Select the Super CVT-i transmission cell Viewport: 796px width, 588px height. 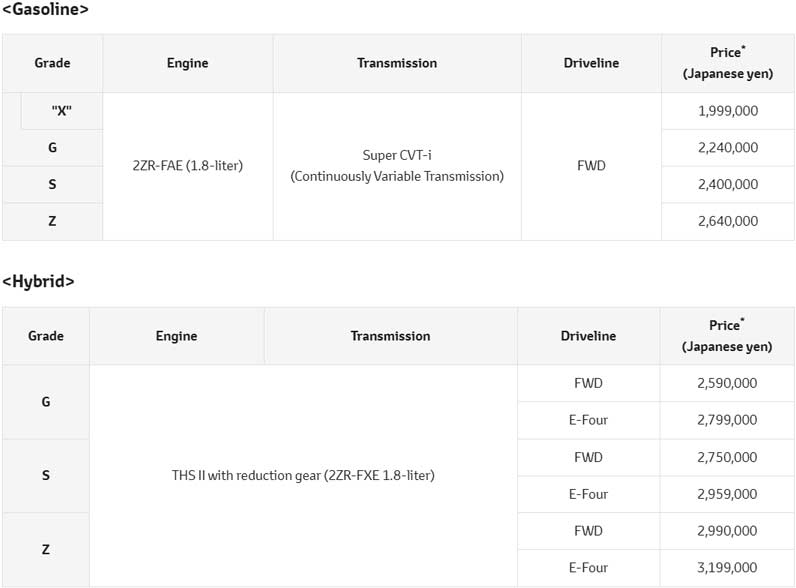tap(397, 166)
